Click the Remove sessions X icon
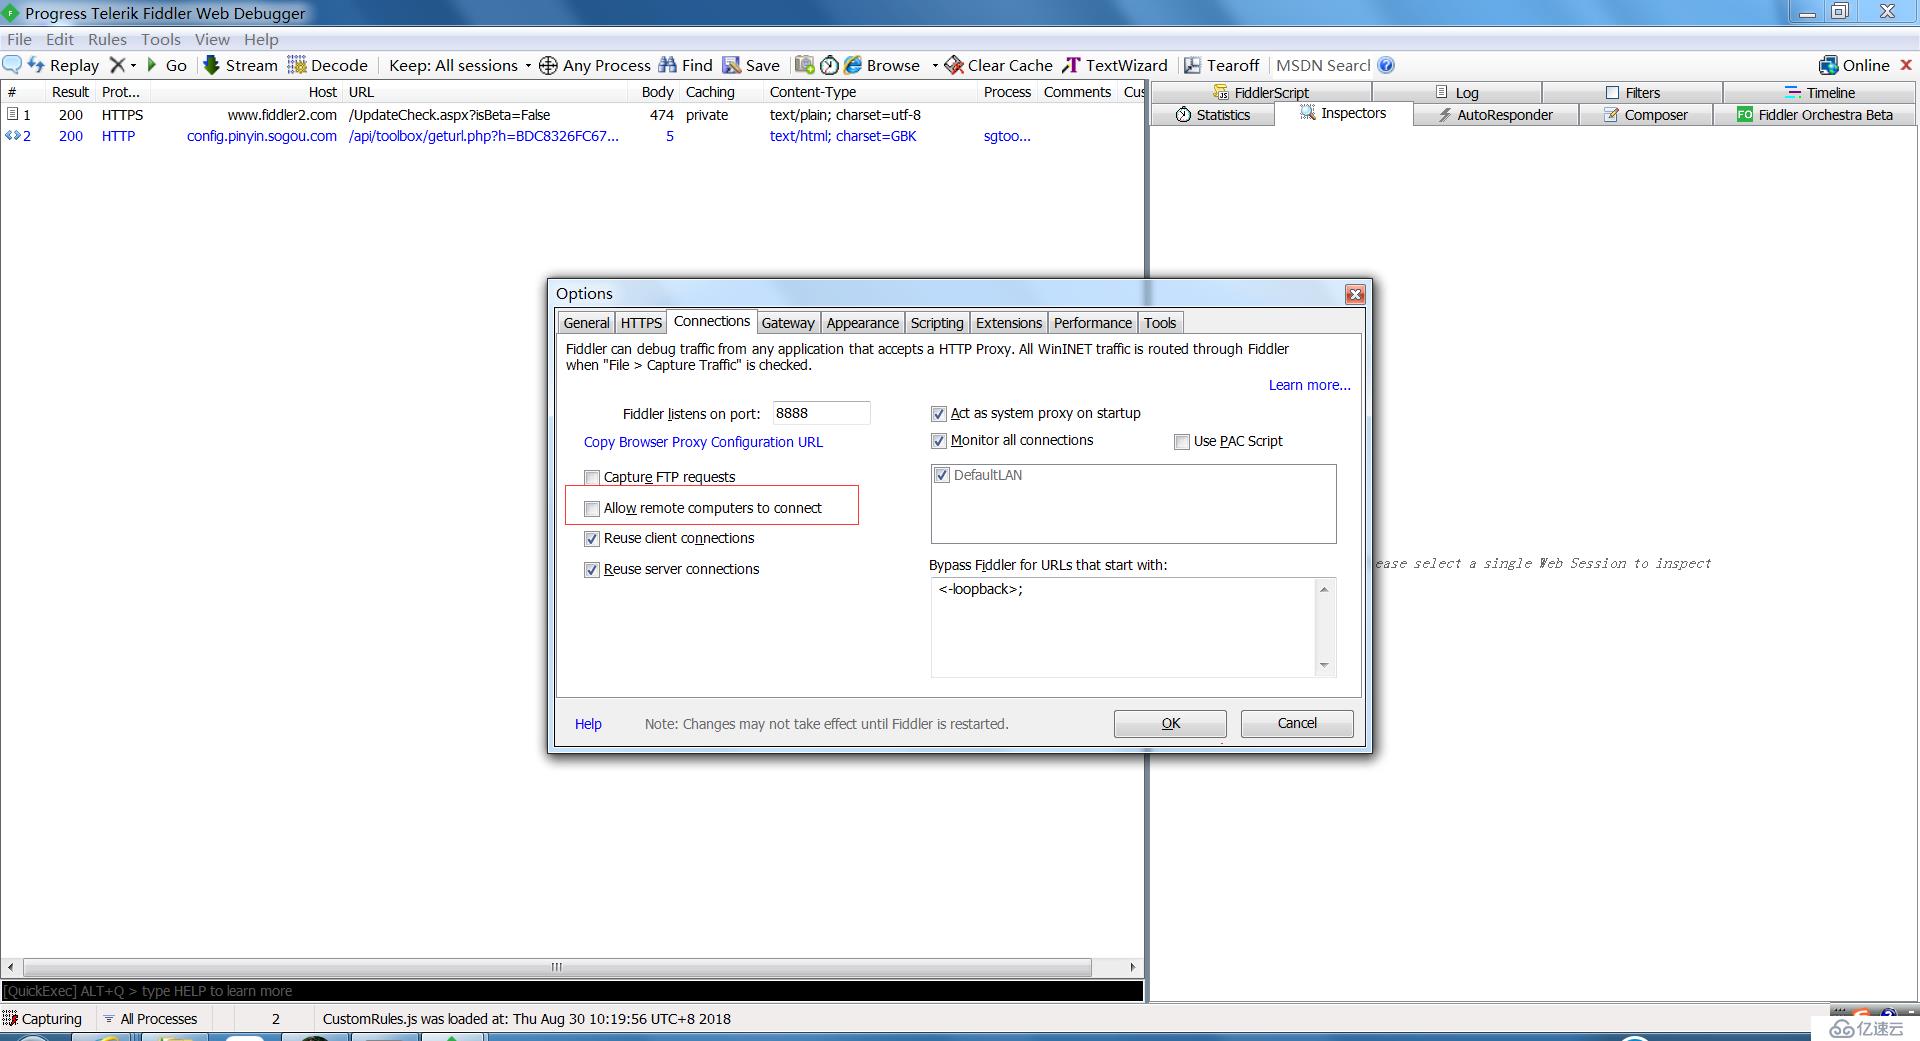1920x1041 pixels. pos(117,65)
